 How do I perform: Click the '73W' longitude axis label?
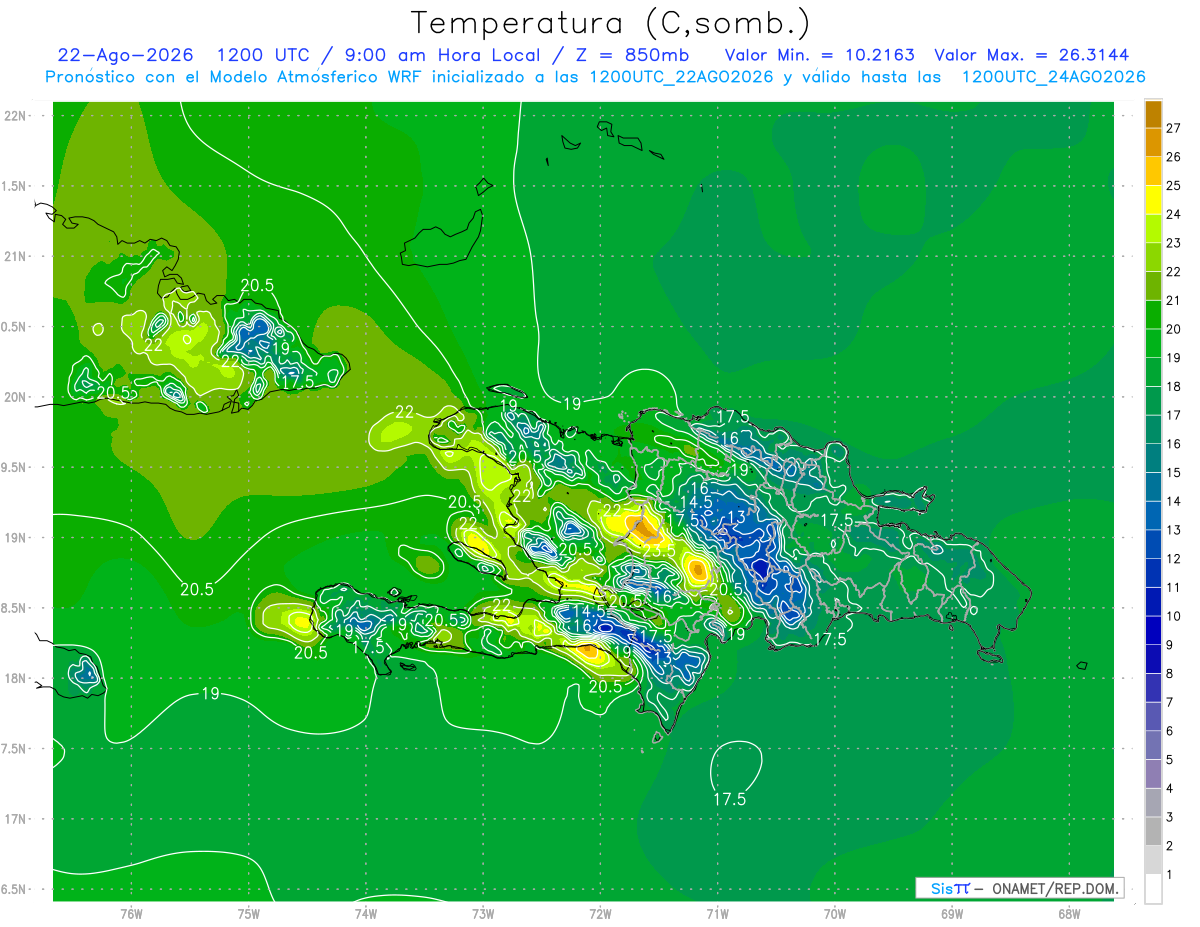(483, 913)
